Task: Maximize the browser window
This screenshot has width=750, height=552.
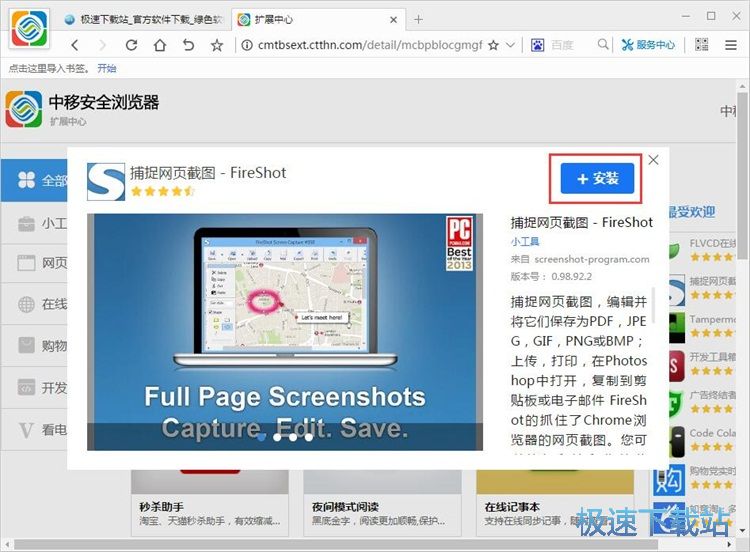Action: (711, 16)
